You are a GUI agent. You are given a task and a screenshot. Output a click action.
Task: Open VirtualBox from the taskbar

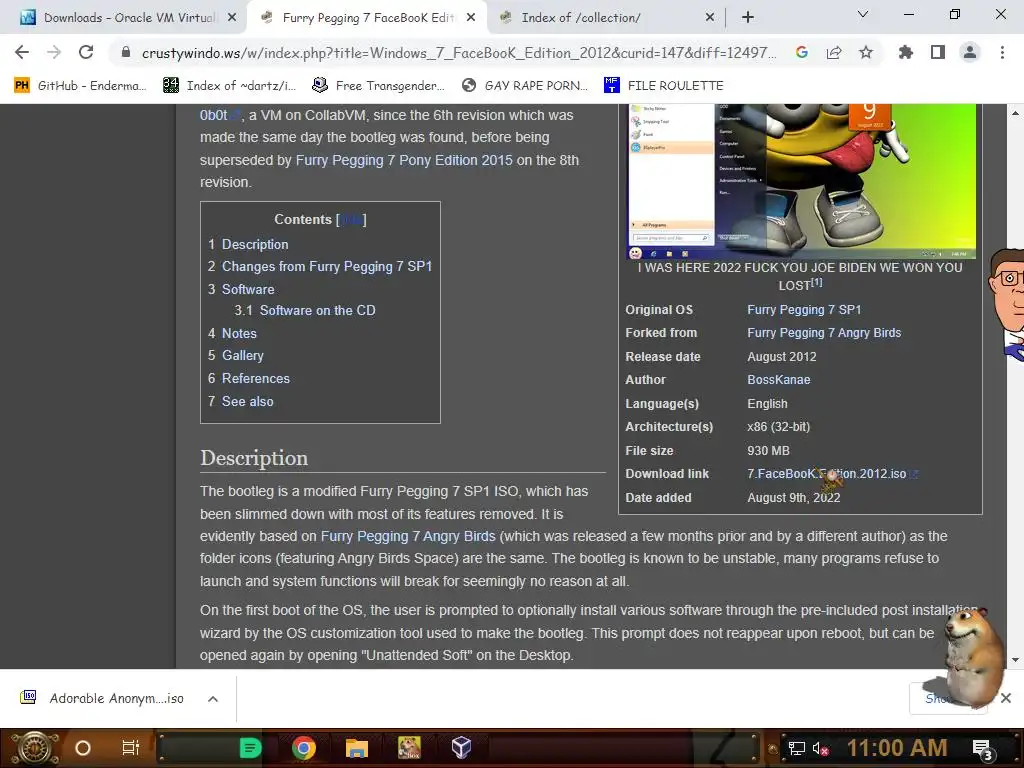point(461,748)
